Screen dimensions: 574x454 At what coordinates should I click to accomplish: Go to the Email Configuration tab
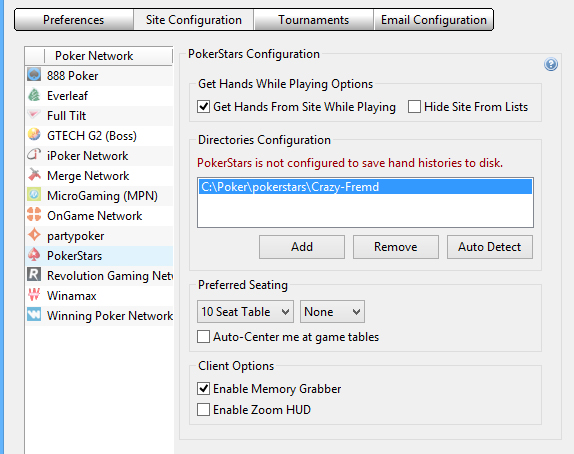[433, 20]
